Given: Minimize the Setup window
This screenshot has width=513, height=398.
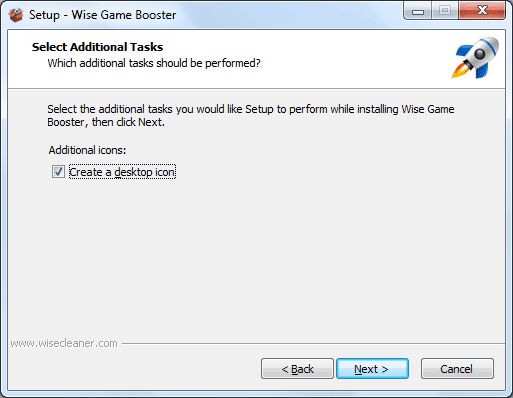Looking at the screenshot, I should click(x=418, y=11).
